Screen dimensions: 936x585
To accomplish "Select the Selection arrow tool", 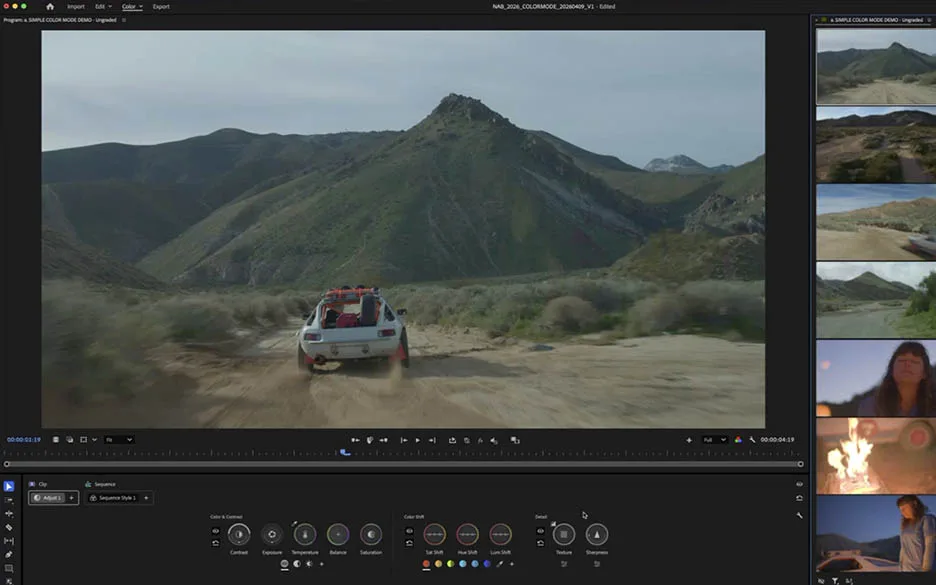I will [8, 487].
